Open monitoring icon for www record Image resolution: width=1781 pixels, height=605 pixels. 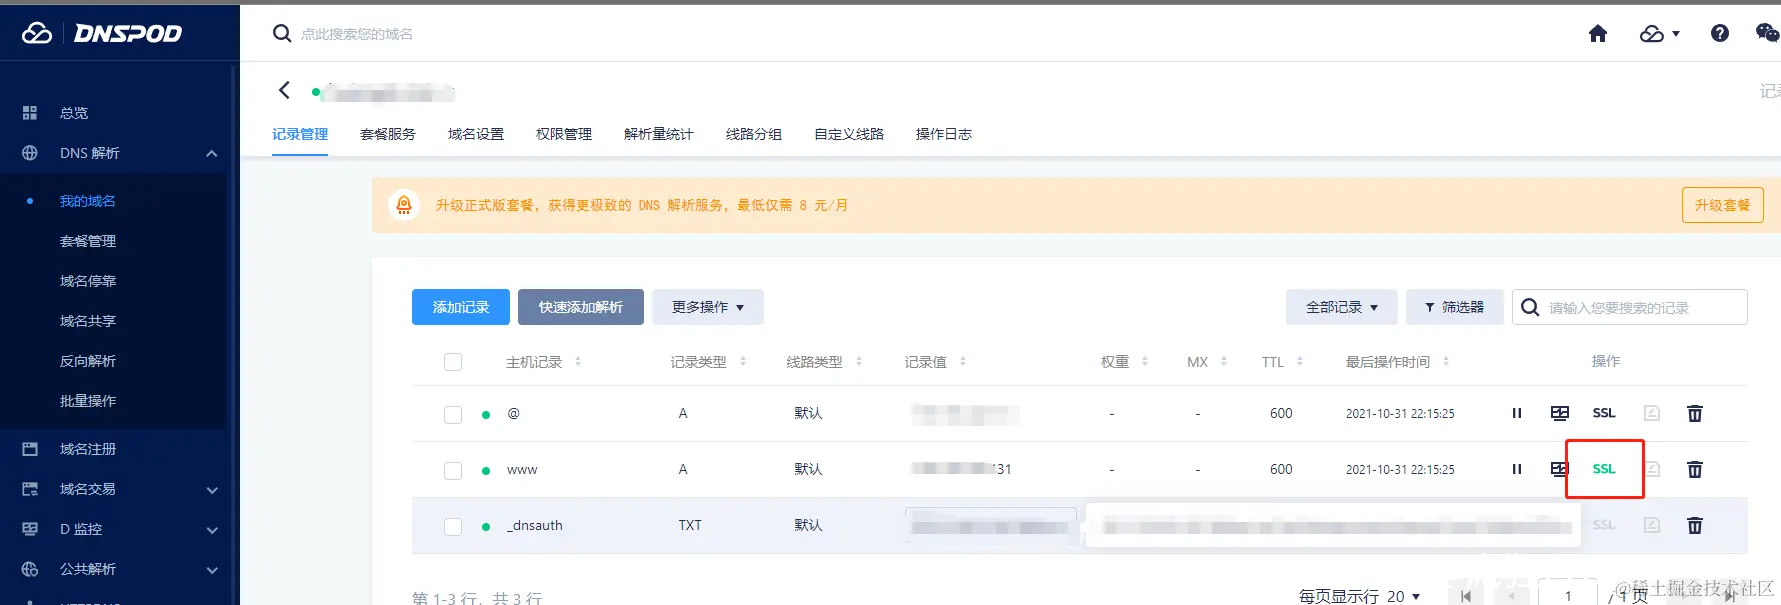[1558, 469]
